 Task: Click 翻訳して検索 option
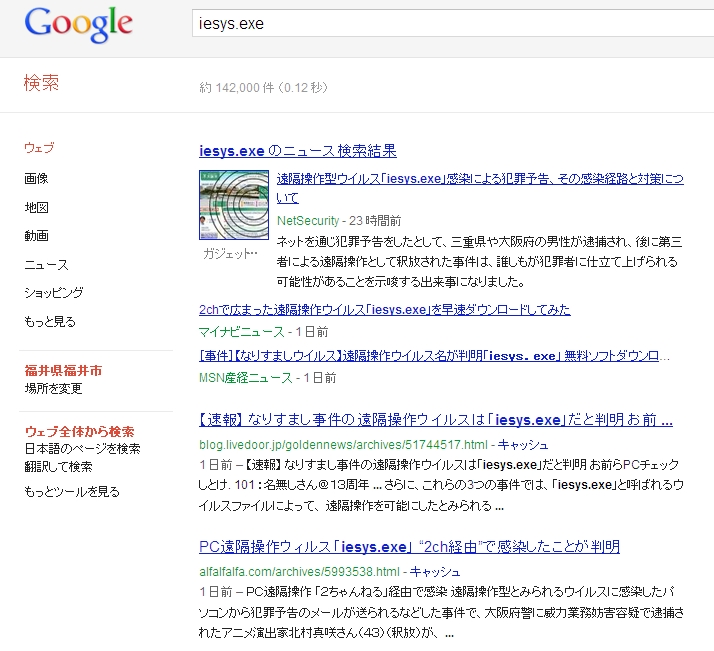[x=58, y=466]
